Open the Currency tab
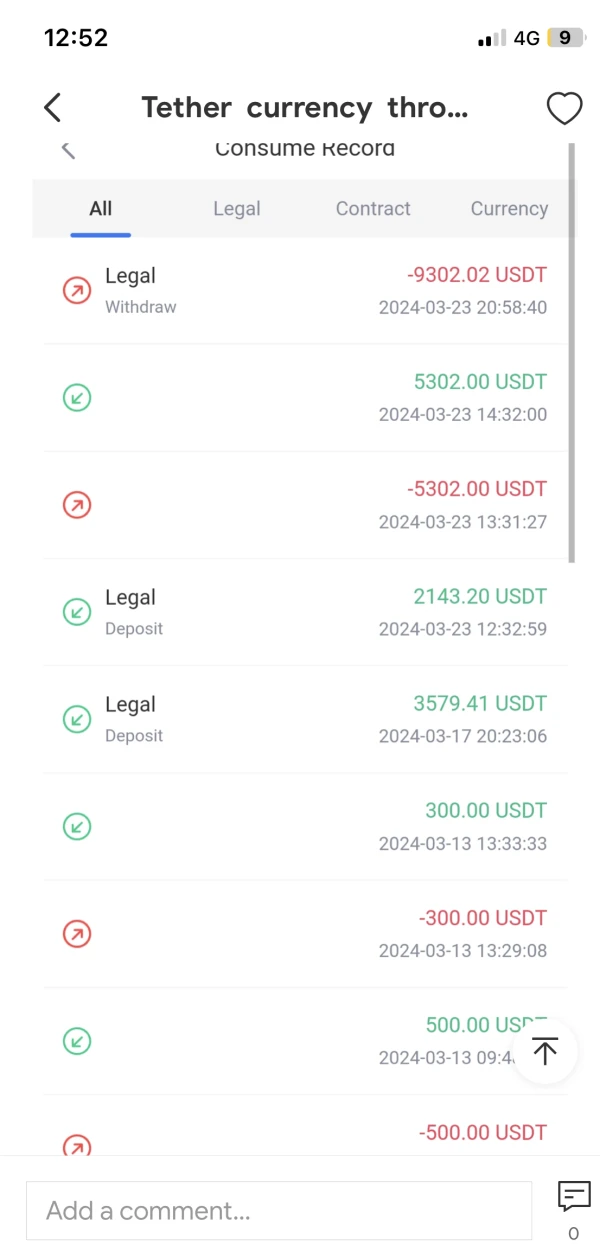Image resolution: width=600 pixels, height=1245 pixels. point(509,209)
